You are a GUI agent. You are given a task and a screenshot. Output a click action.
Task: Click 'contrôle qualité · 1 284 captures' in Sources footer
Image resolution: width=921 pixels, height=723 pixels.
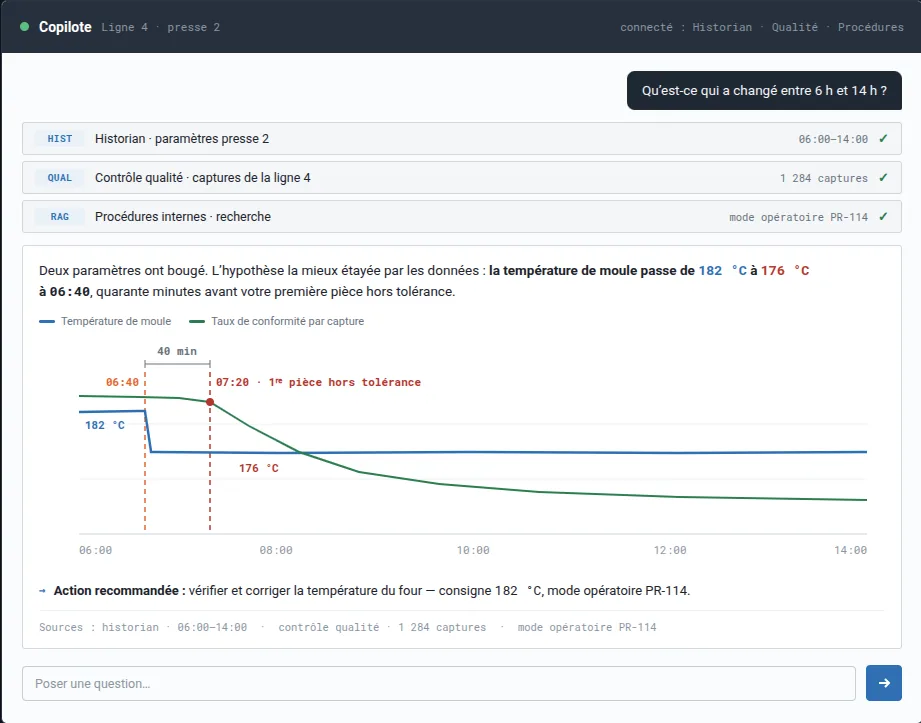(x=382, y=627)
